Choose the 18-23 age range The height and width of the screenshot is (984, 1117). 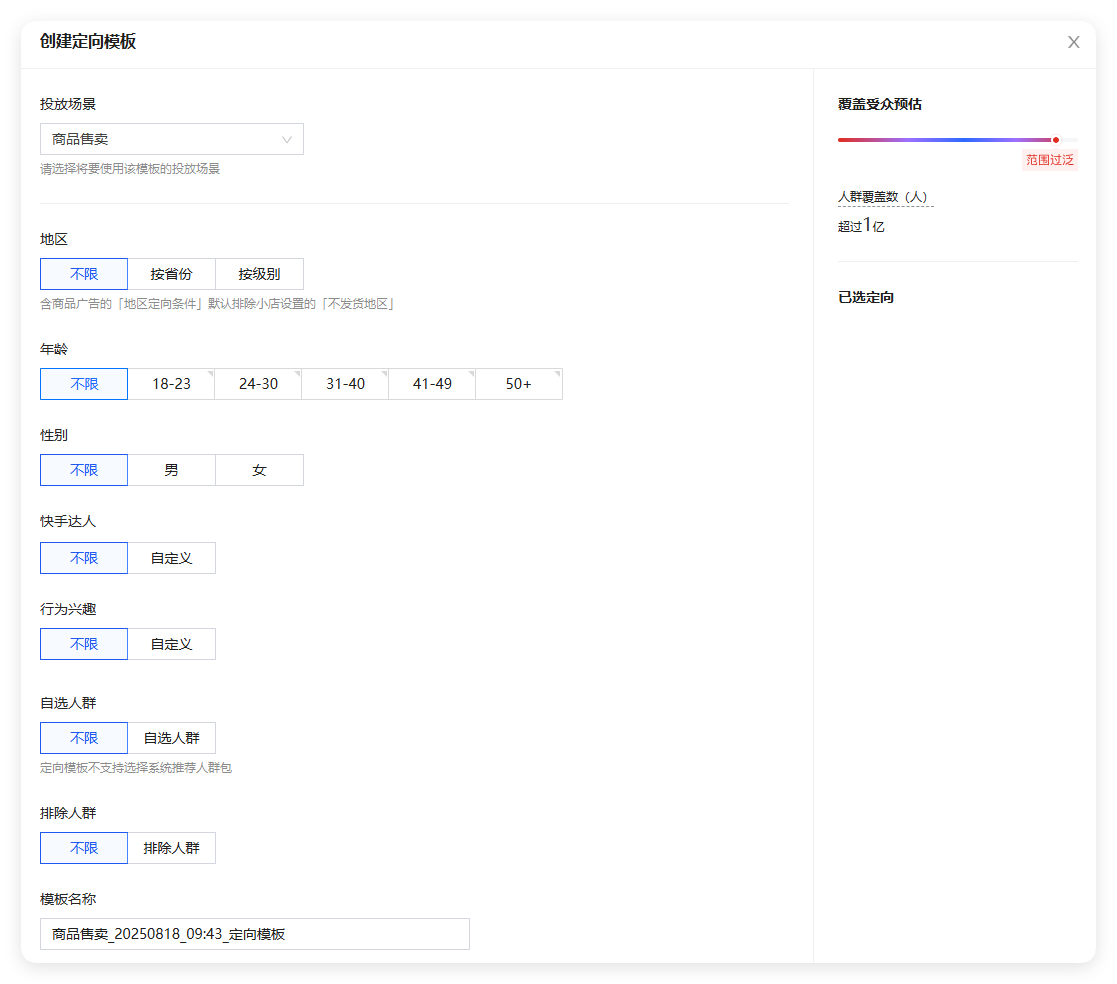pyautogui.click(x=171, y=383)
